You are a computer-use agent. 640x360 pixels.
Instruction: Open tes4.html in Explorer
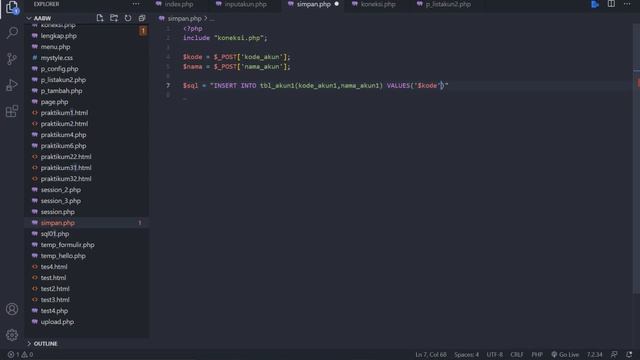(54, 267)
